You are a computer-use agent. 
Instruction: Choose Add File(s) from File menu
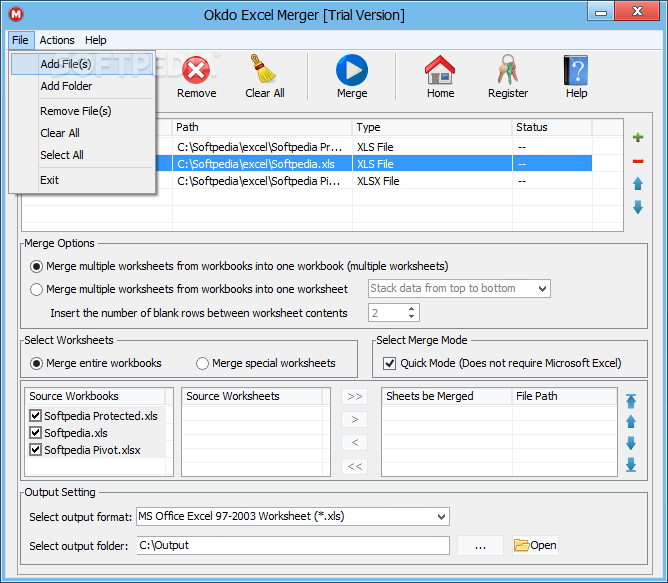click(x=82, y=64)
